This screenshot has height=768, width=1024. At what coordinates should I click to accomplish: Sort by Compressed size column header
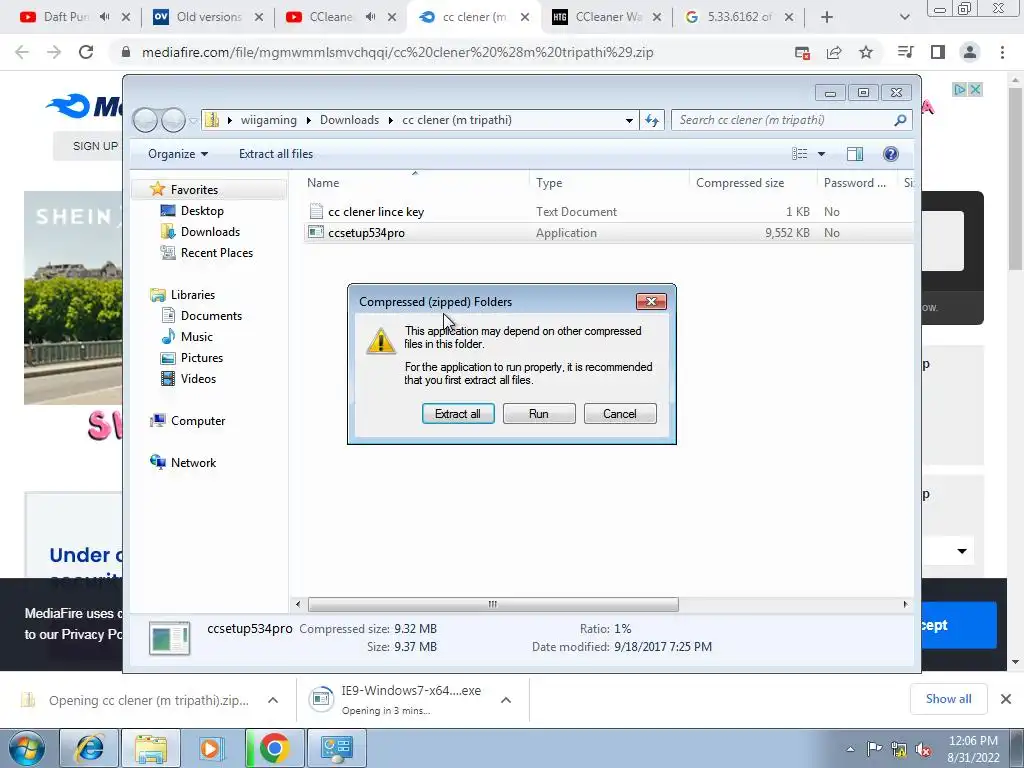click(740, 184)
